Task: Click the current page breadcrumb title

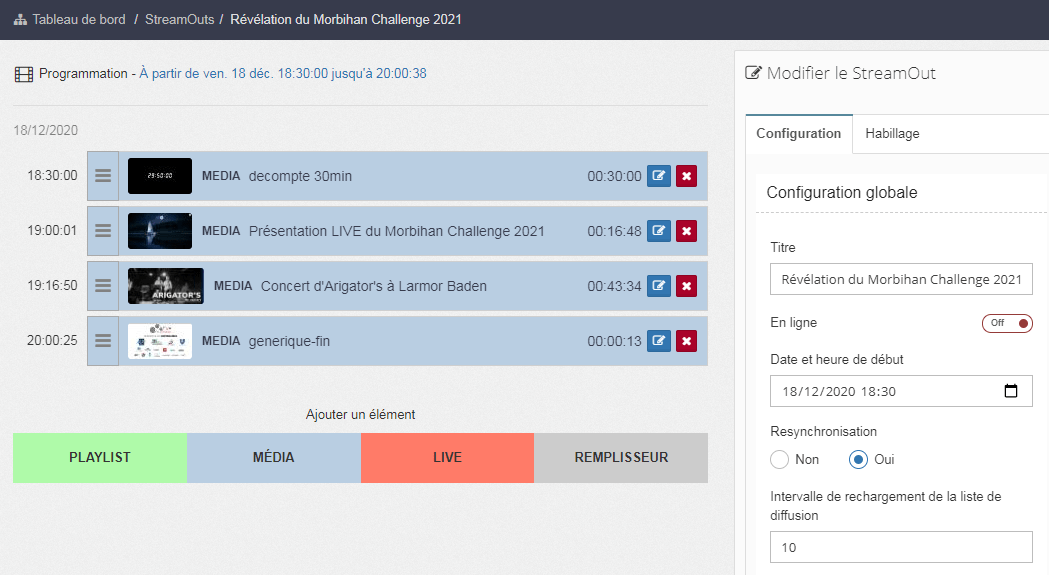Action: coord(346,19)
